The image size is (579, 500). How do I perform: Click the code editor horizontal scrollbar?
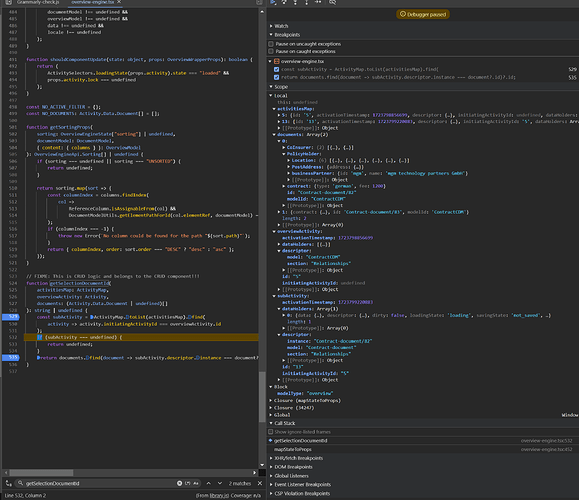click(x=41, y=473)
